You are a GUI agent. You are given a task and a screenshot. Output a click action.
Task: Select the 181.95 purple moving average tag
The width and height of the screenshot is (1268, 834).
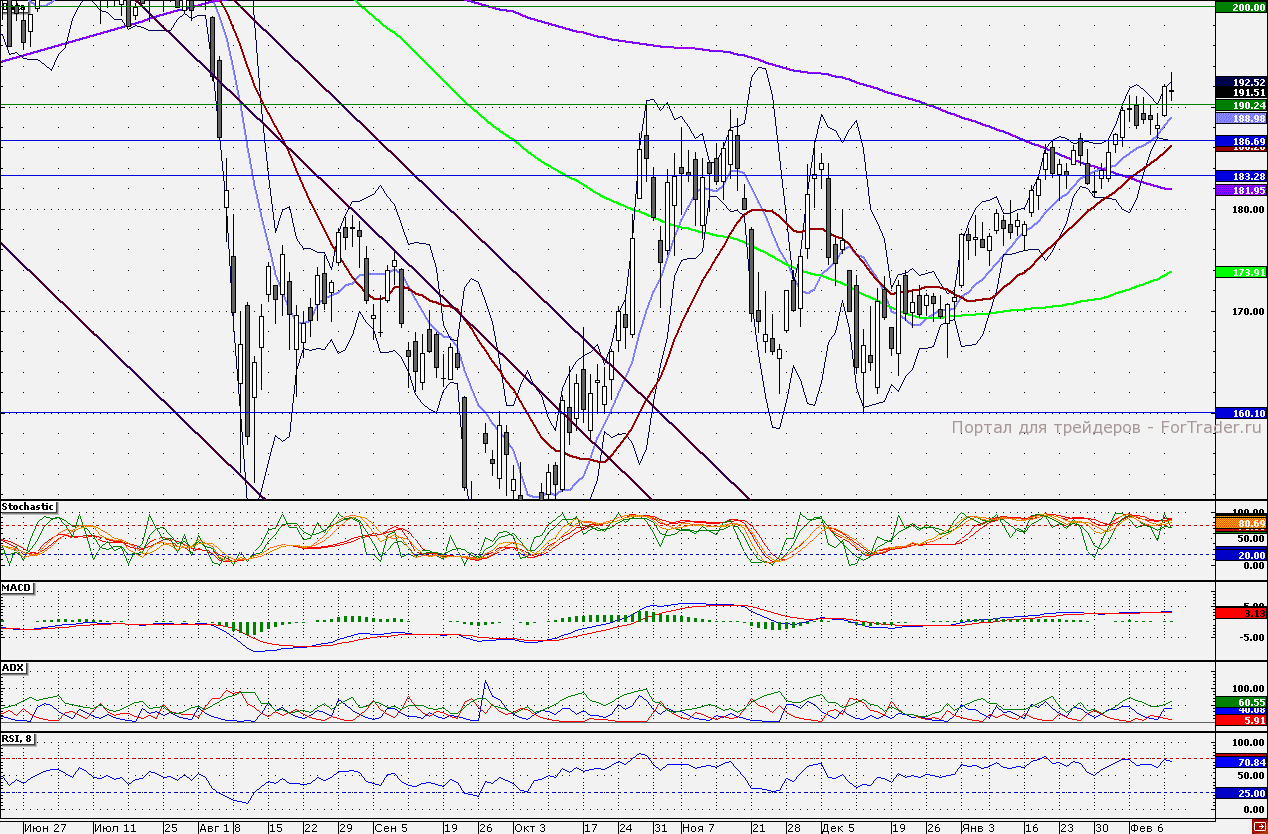coord(1241,190)
